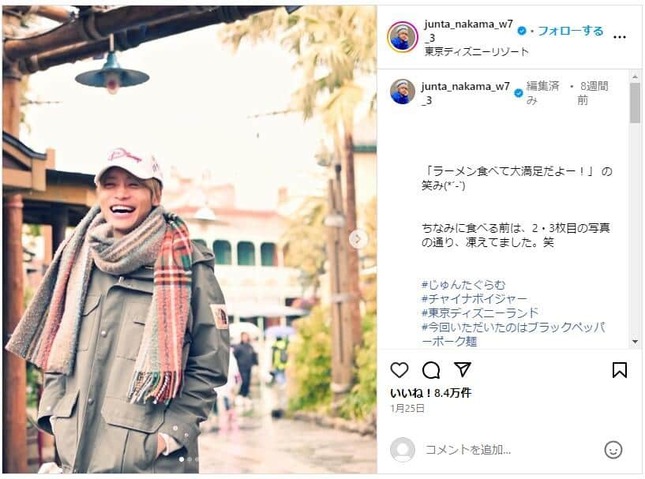Click the caption author's small avatar
The height and width of the screenshot is (479, 645).
click(402, 91)
